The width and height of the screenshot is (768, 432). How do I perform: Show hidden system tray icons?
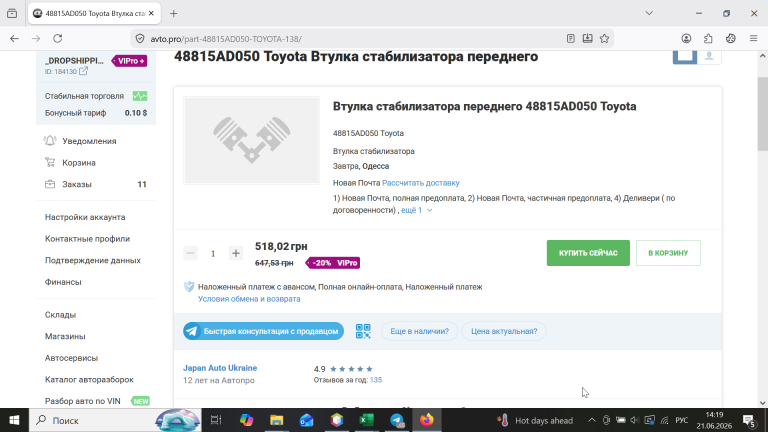(x=592, y=420)
